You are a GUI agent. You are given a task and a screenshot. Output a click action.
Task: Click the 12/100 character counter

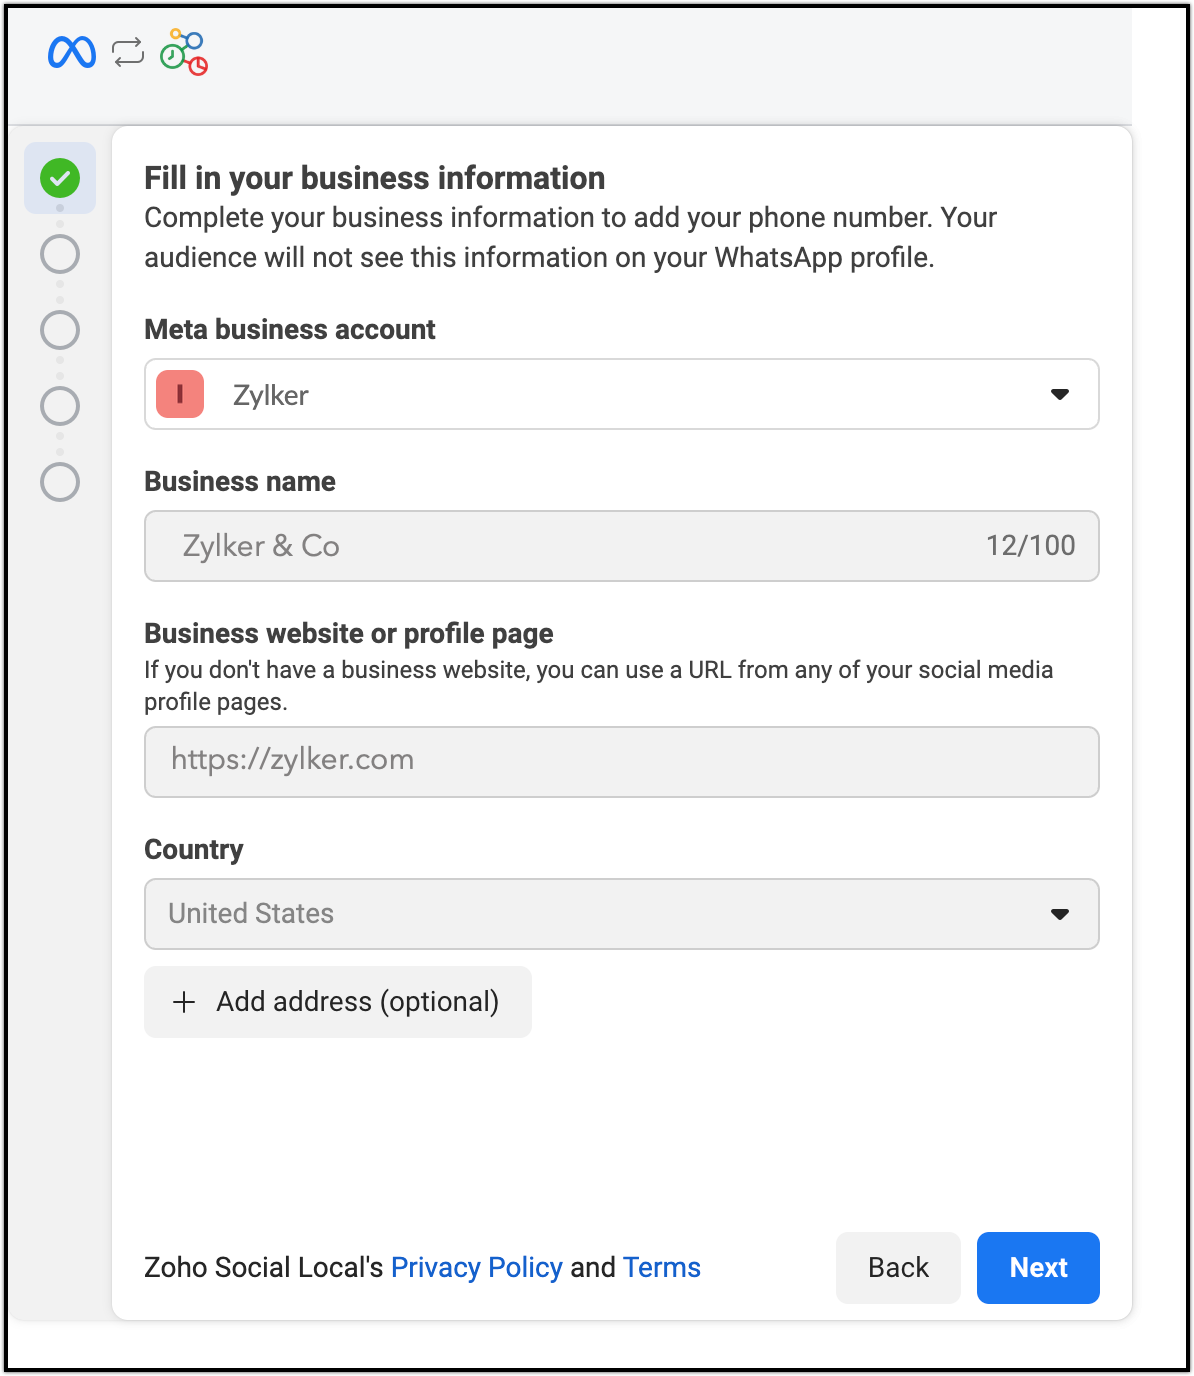click(x=1031, y=545)
